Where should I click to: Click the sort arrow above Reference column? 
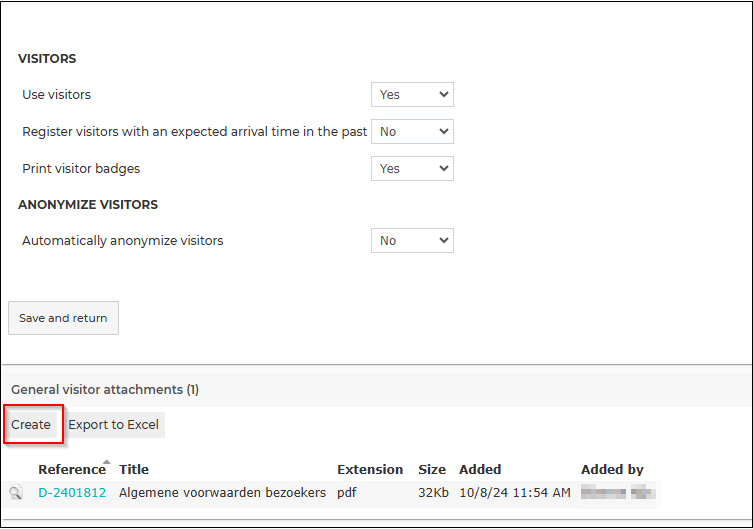107,462
